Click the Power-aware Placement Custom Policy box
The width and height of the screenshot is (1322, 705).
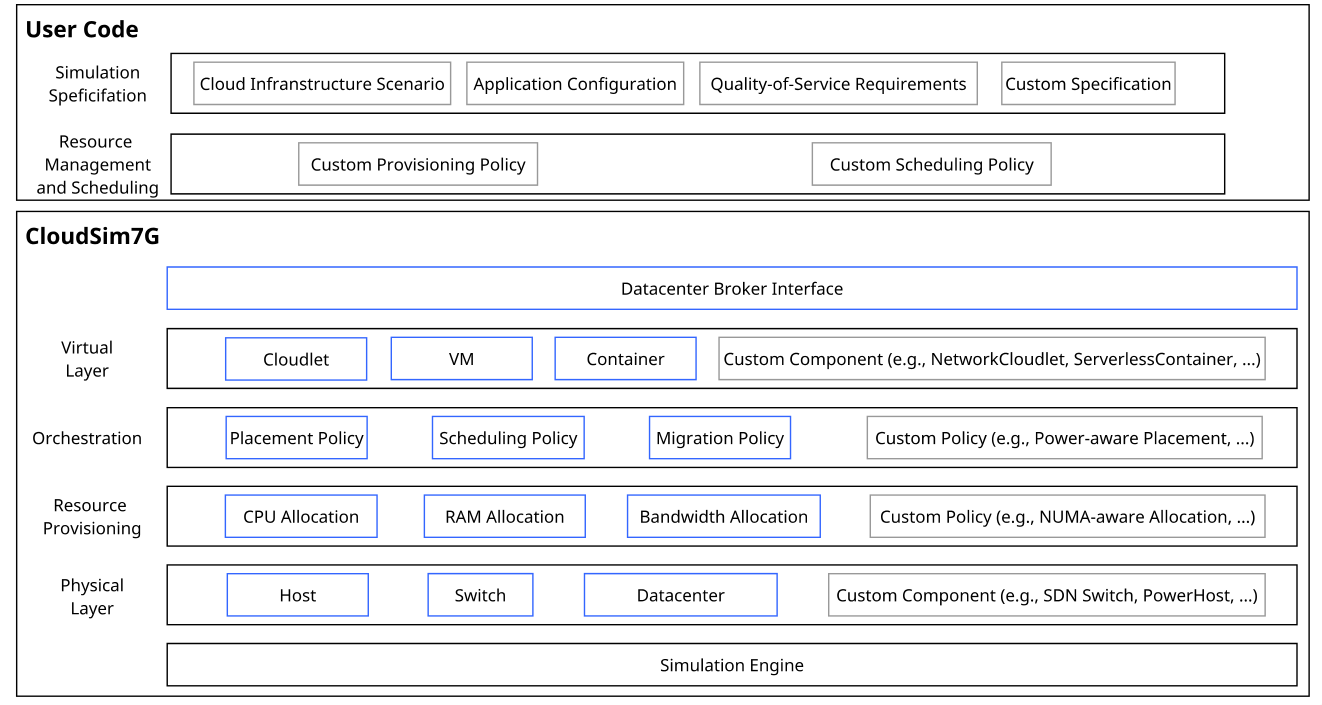point(1064,438)
